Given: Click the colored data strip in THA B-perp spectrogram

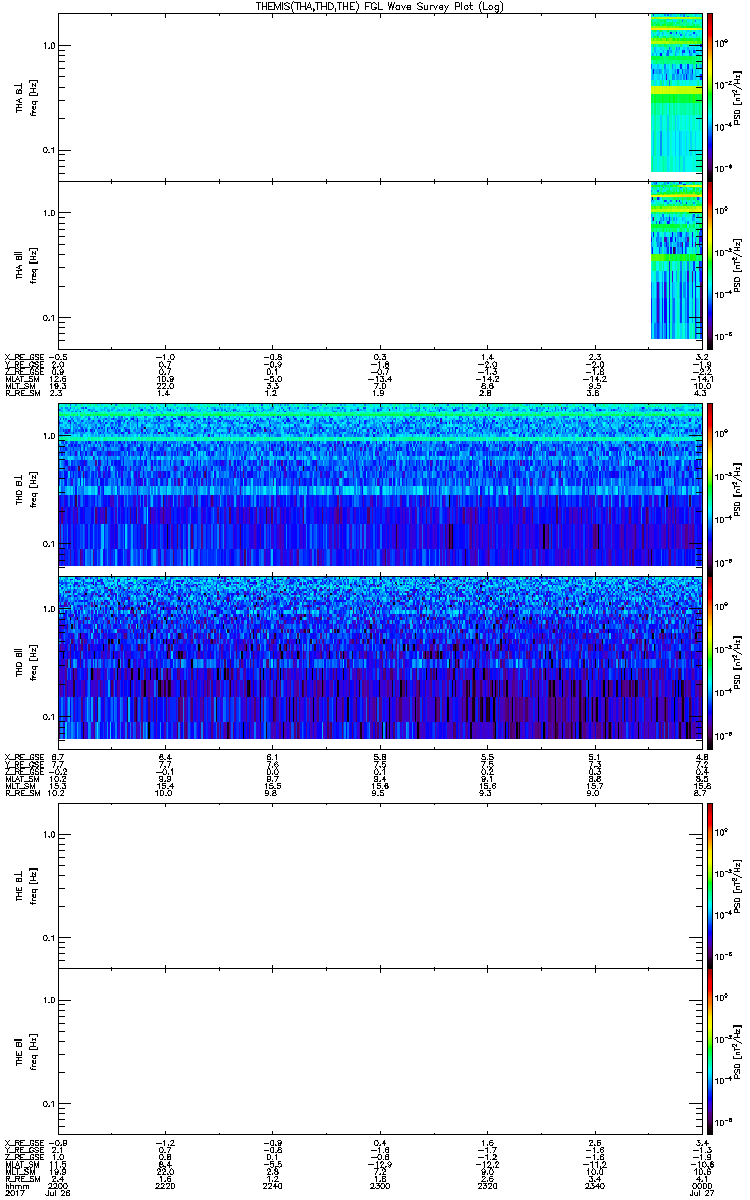Looking at the screenshot, I should pyautogui.click(x=676, y=93).
